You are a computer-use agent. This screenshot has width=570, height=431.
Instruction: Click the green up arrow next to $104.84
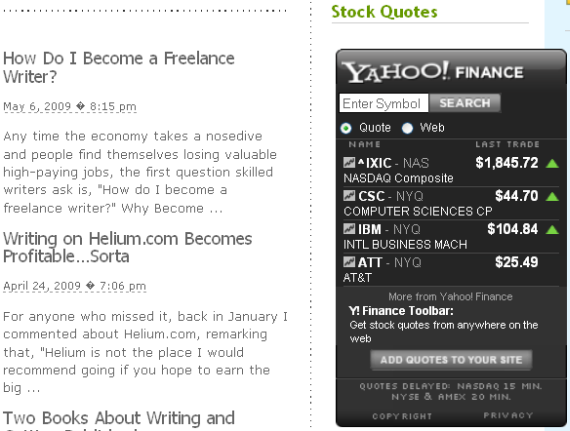click(552, 230)
